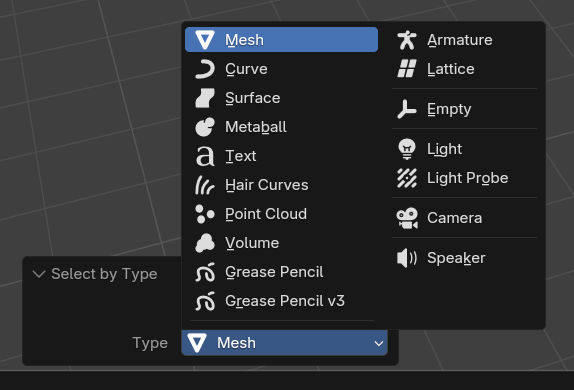This screenshot has height=390, width=574.
Task: Click the Lattice grid icon
Action: [407, 69]
